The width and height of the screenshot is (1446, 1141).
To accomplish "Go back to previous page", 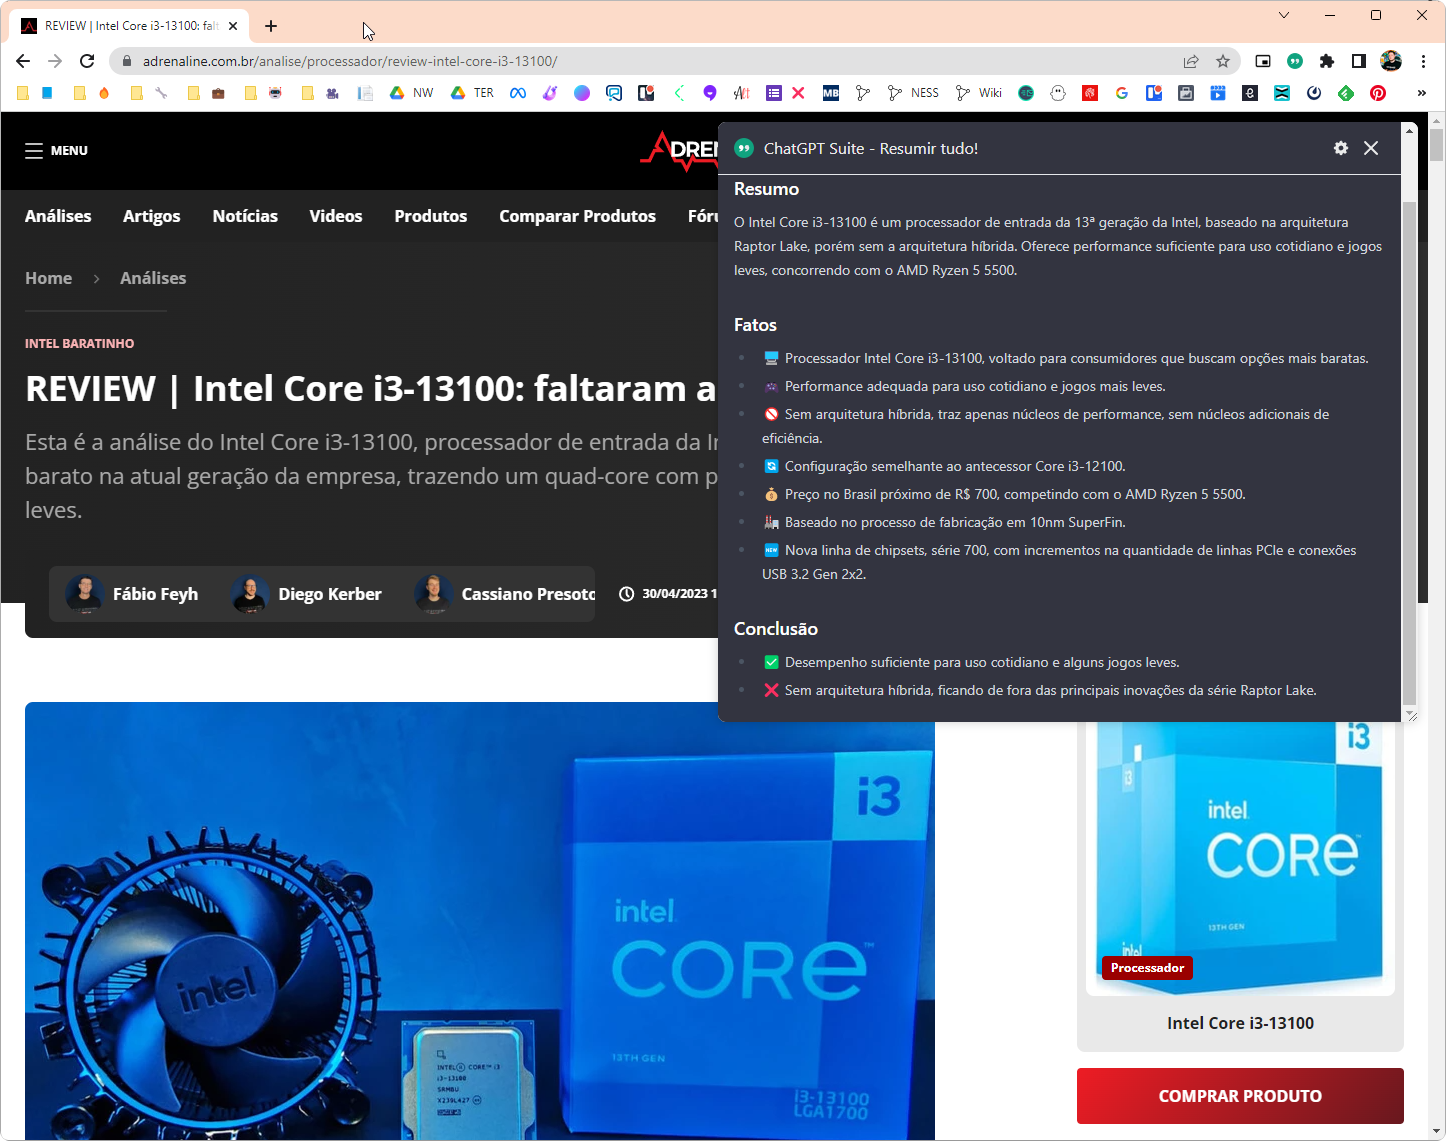I will [23, 61].
